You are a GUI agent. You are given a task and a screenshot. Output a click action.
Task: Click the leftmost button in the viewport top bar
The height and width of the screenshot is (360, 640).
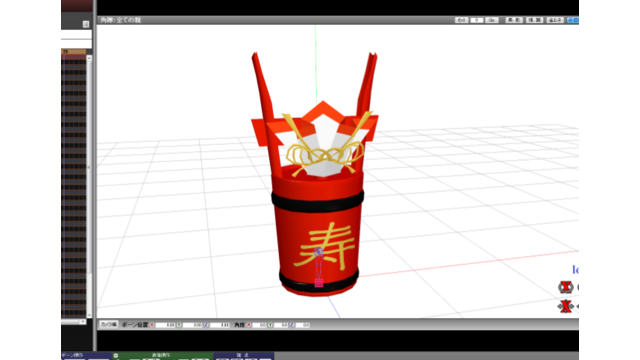coord(462,20)
